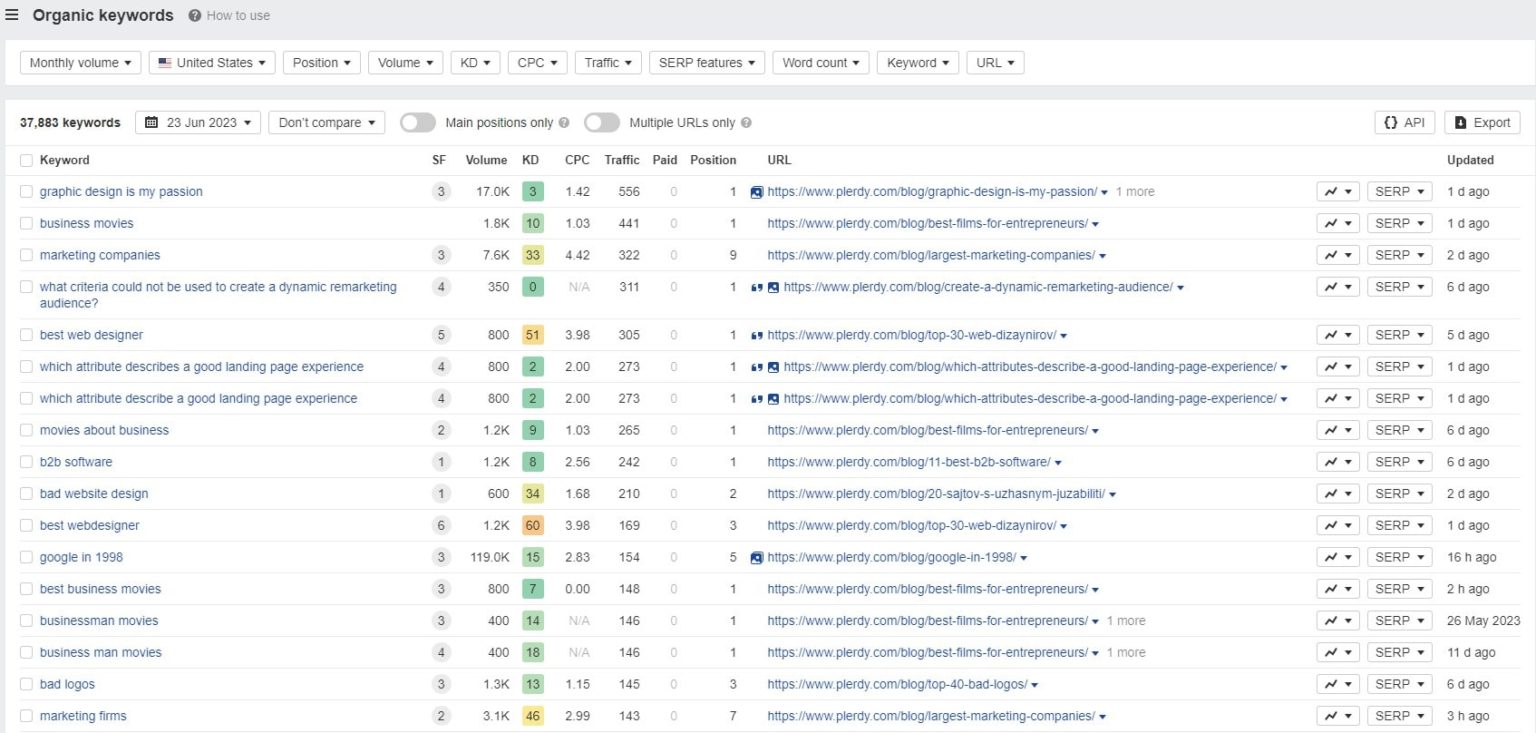Click the quote SERP icon on "best web designer" row
This screenshot has height=733, width=1536.
click(757, 334)
